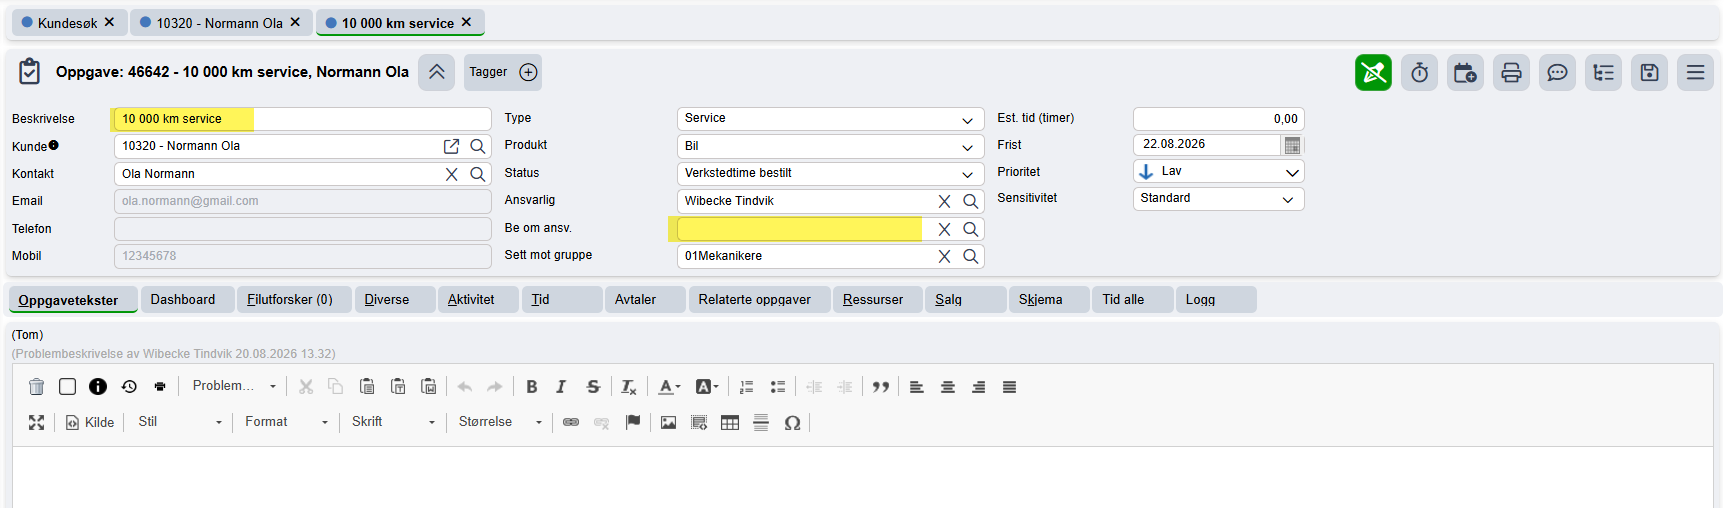Screen dimensions: 1727x508
Task: Open the Format dropdown in editor
Action: pos(287,422)
